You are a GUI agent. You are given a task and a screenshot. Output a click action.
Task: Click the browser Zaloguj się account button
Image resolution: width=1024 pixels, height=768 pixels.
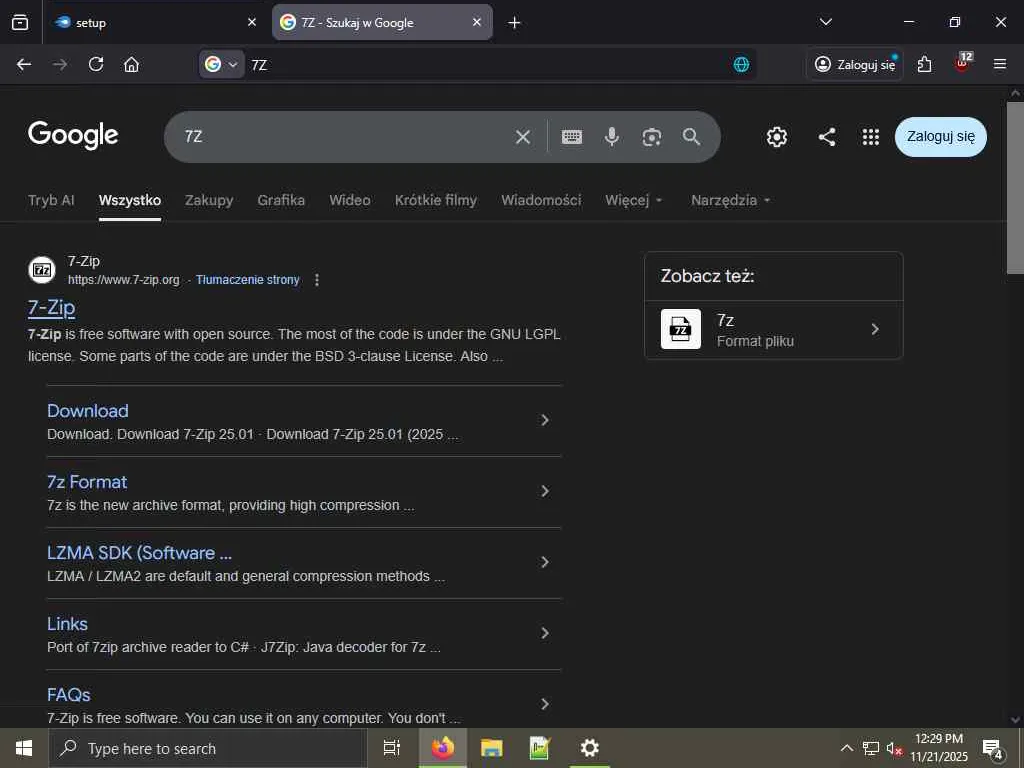point(855,64)
